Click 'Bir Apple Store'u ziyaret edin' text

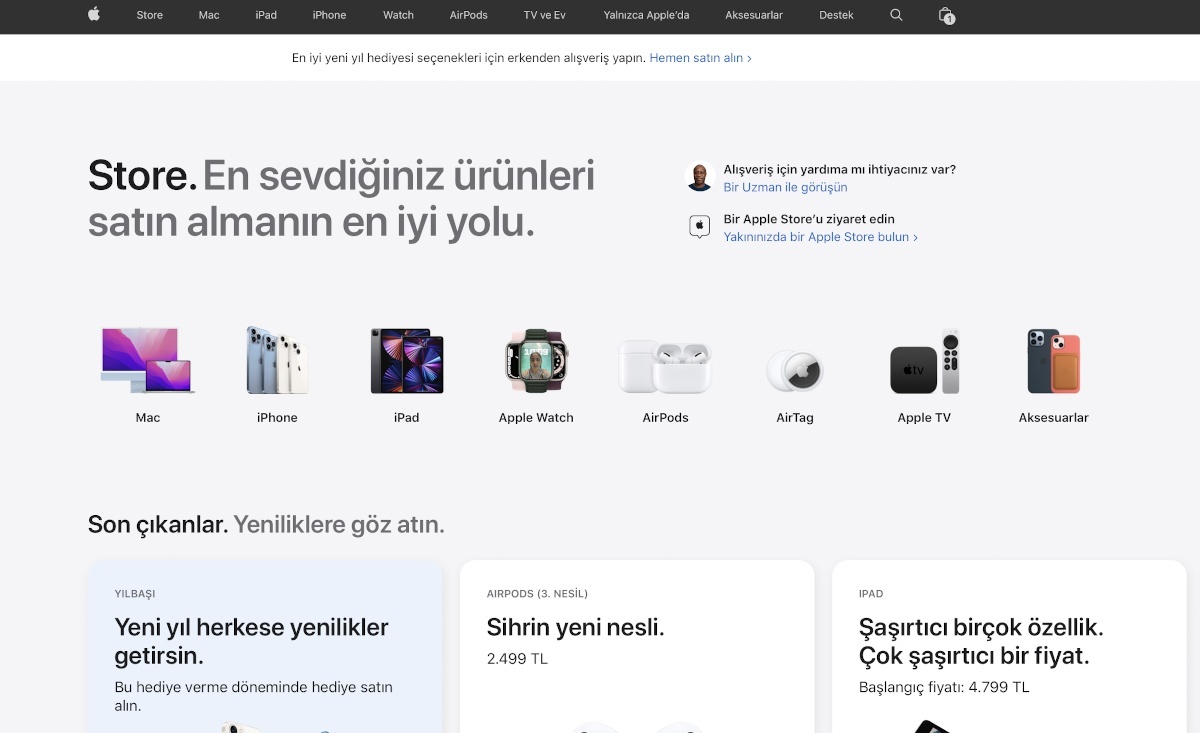coord(809,219)
